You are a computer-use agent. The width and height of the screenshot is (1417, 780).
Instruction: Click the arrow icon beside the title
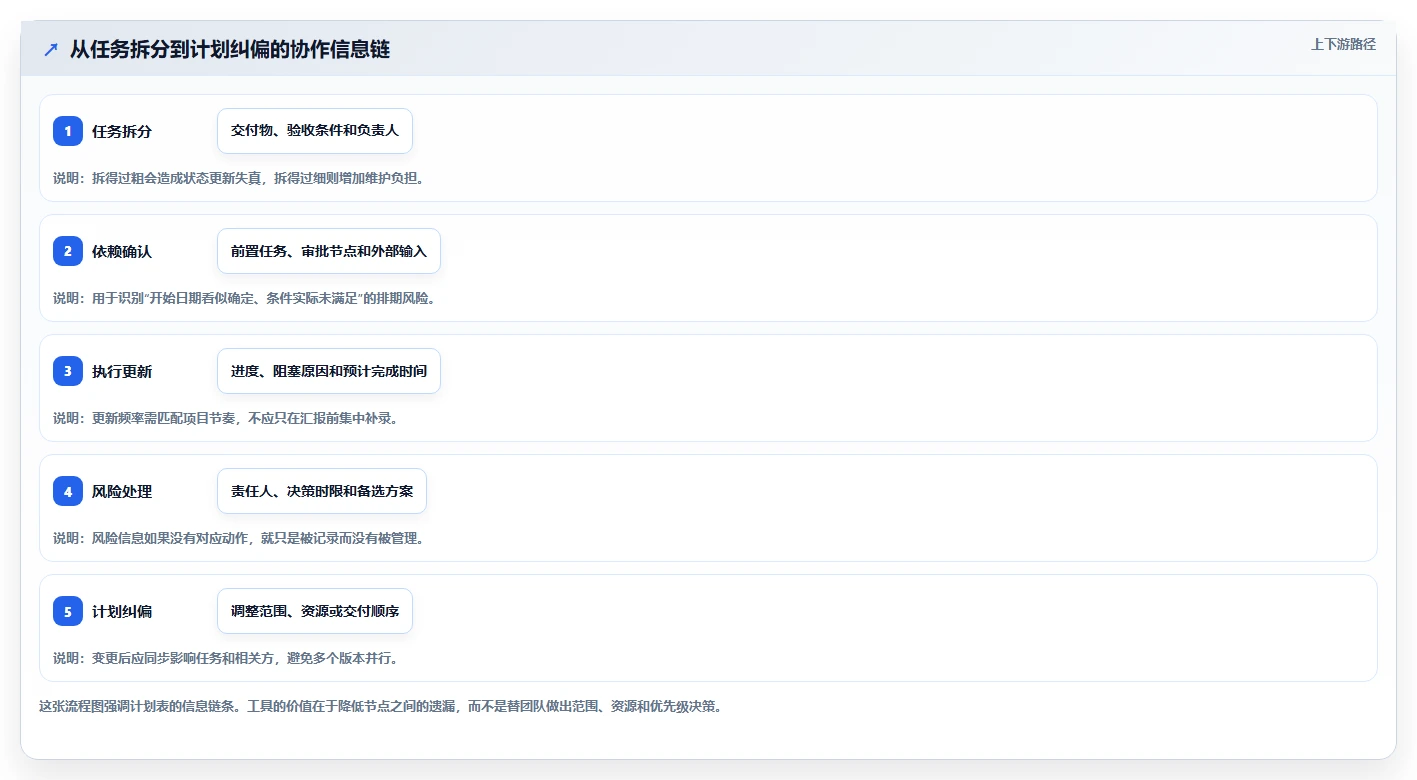[x=51, y=50]
